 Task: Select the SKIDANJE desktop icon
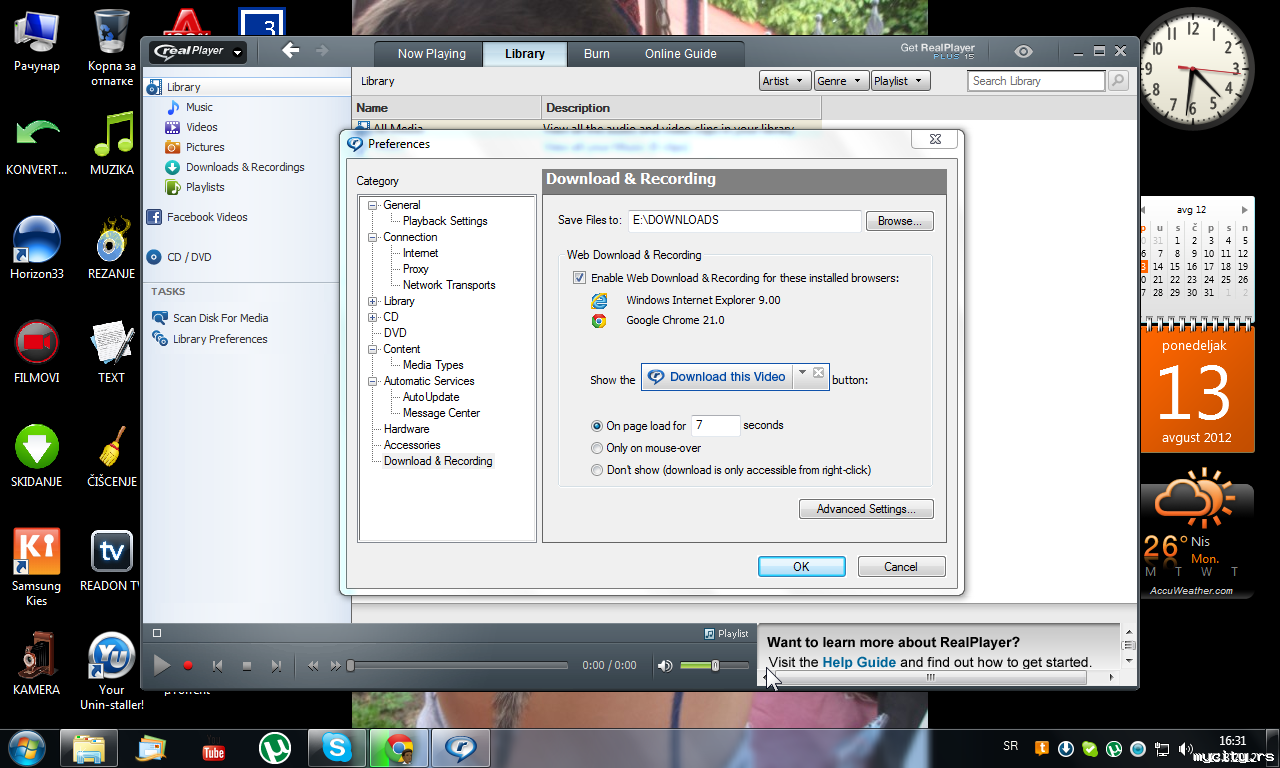37,456
